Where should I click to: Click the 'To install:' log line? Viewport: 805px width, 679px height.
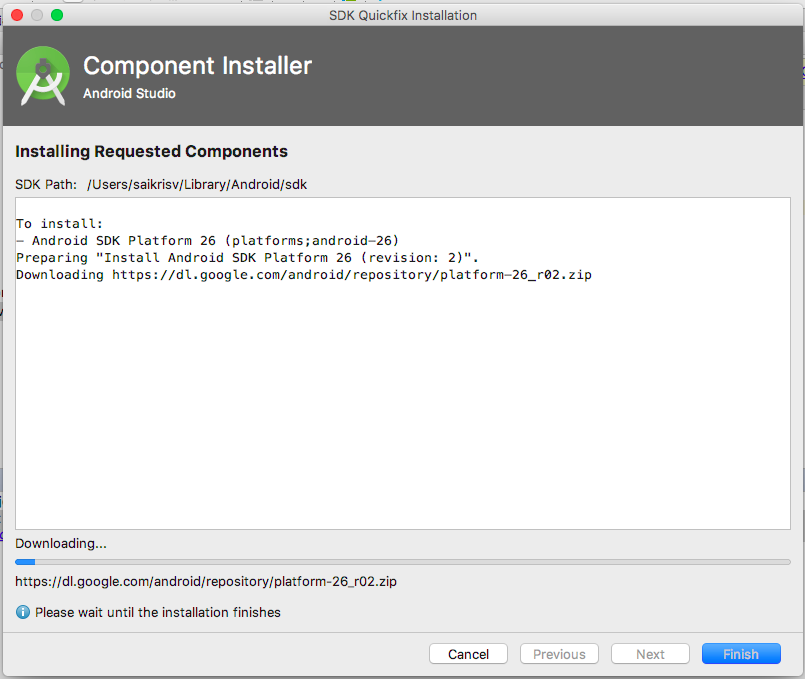[60, 224]
